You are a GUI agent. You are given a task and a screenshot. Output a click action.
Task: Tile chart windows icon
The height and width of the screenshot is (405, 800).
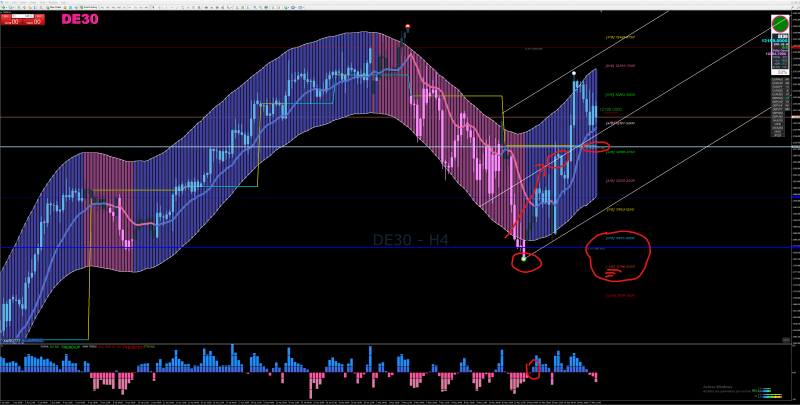click(x=266, y=7)
